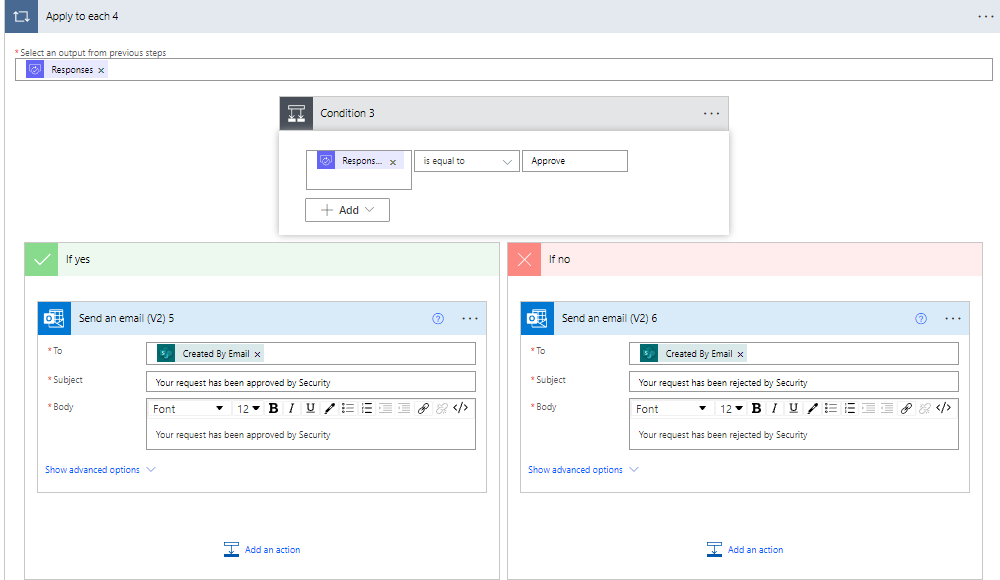Remove Created By Email token in email 6
This screenshot has width=1000, height=580.
(x=740, y=354)
